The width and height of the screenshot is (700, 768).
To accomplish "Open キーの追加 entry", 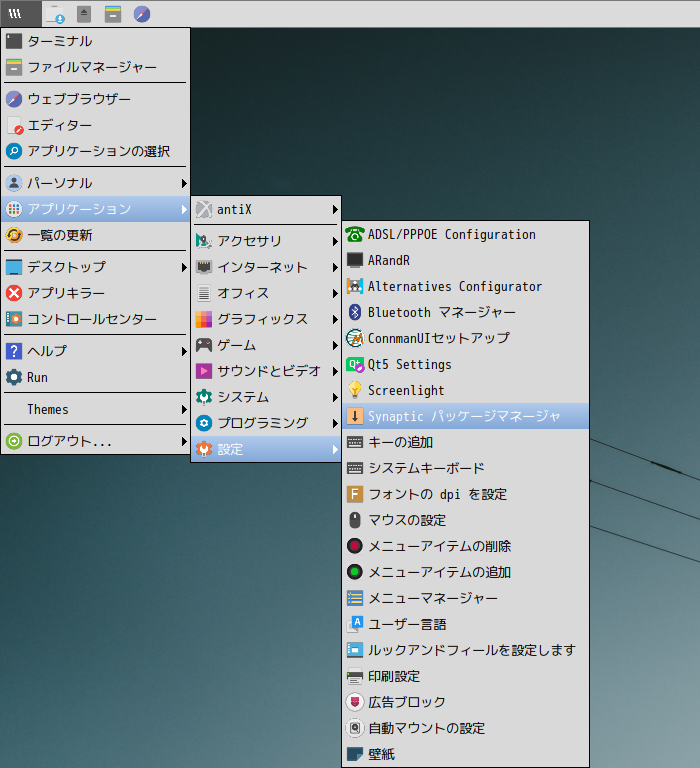I will [465, 442].
